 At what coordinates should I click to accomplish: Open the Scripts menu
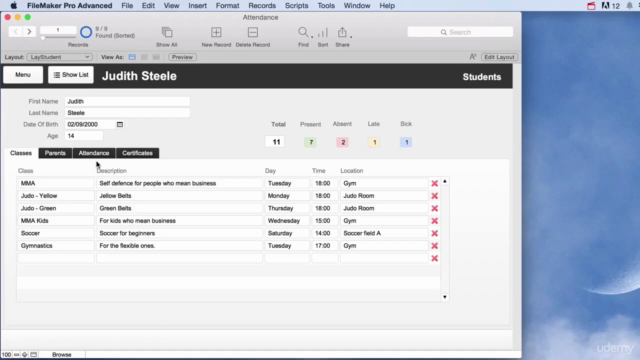[296, 6]
